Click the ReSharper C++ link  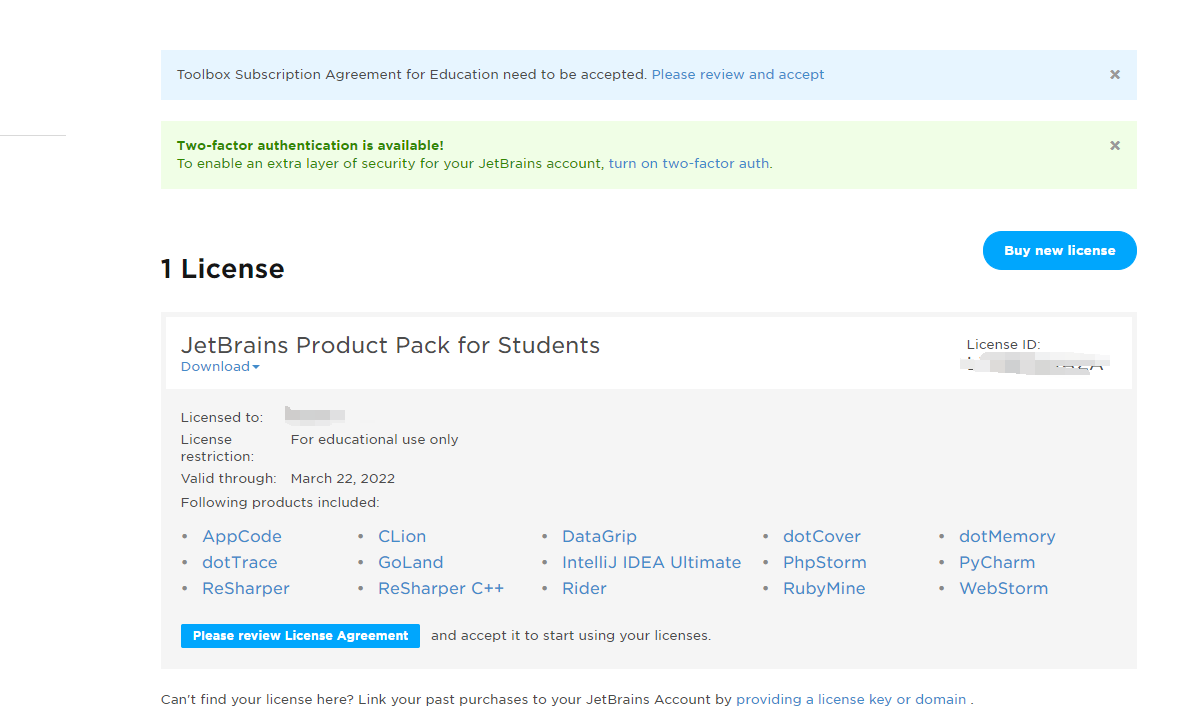(x=441, y=589)
